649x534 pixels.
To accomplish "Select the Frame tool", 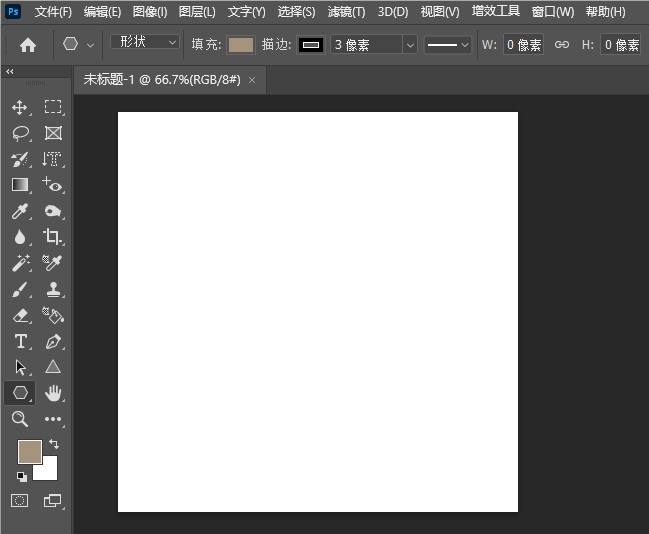I will click(x=53, y=133).
